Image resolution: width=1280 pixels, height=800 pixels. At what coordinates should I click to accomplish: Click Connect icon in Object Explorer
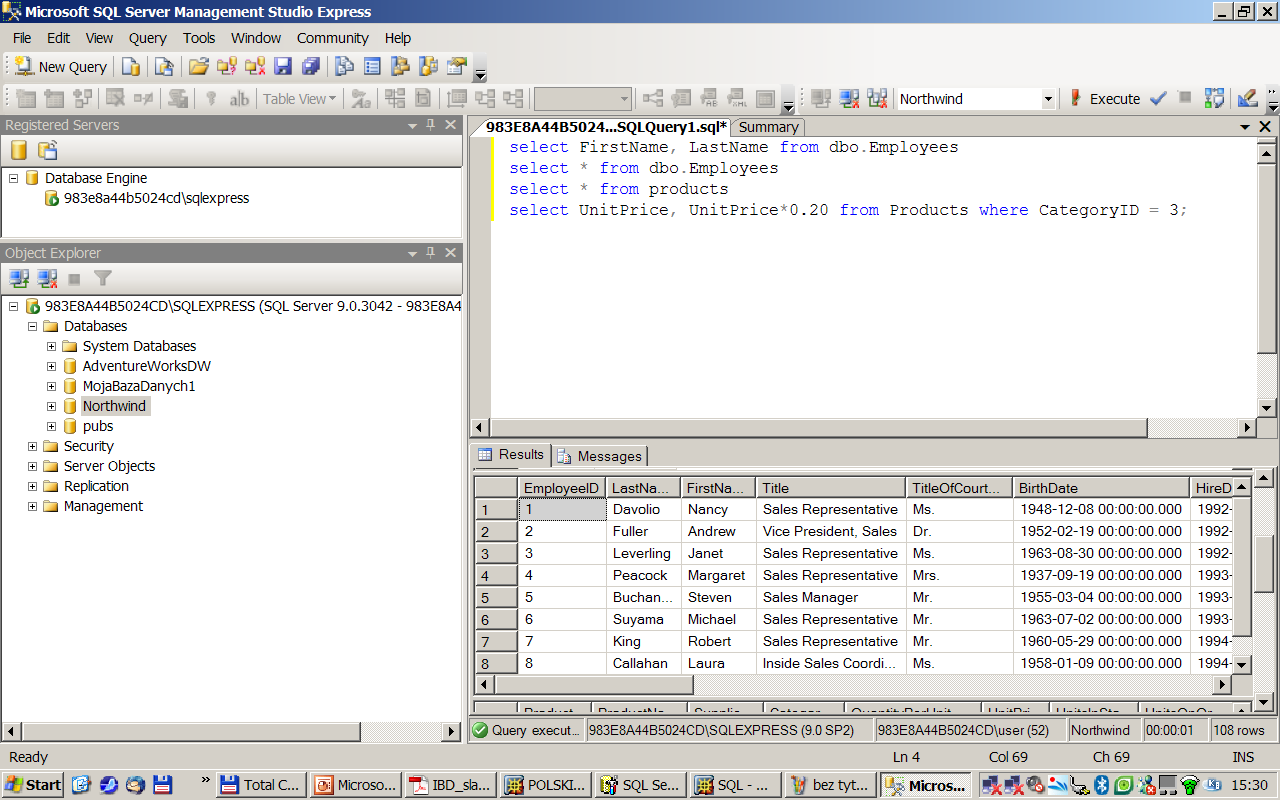click(19, 278)
